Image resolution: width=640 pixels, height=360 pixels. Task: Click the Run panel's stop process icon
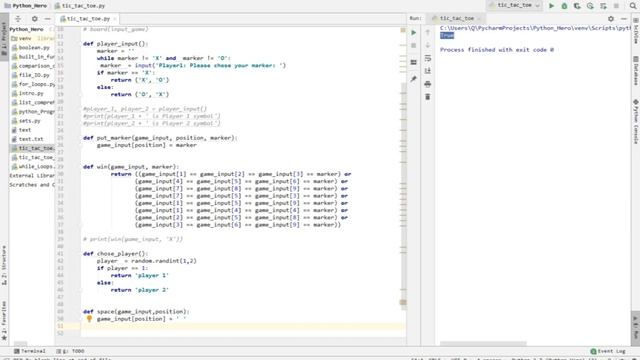click(413, 46)
